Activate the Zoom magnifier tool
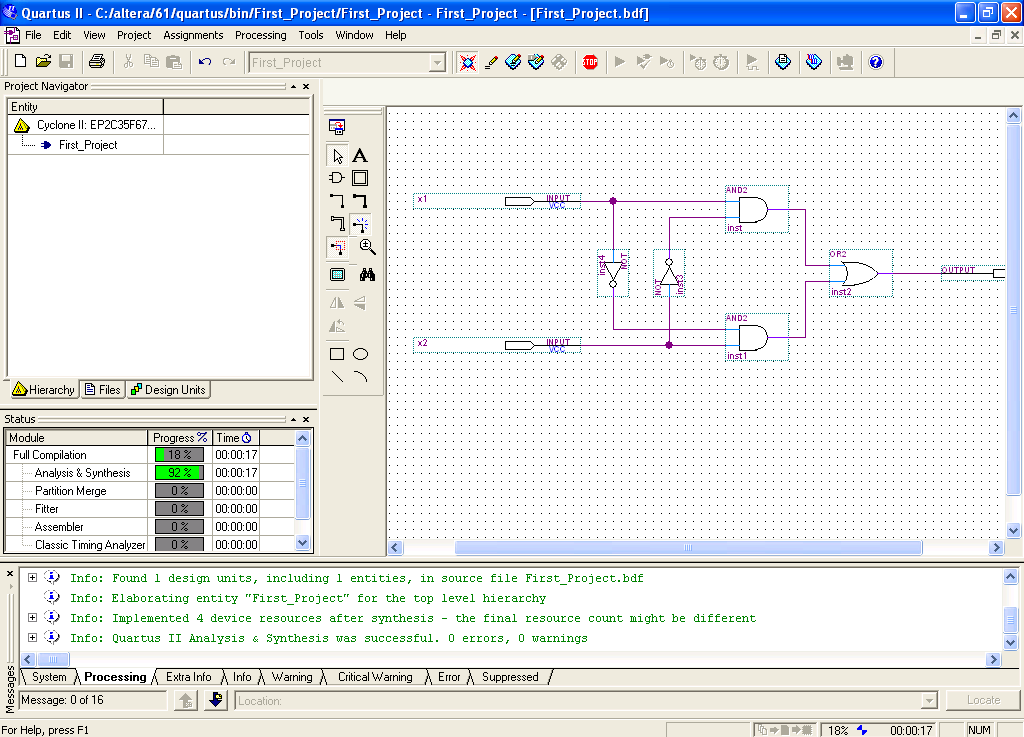The width and height of the screenshot is (1024, 737). click(x=367, y=247)
